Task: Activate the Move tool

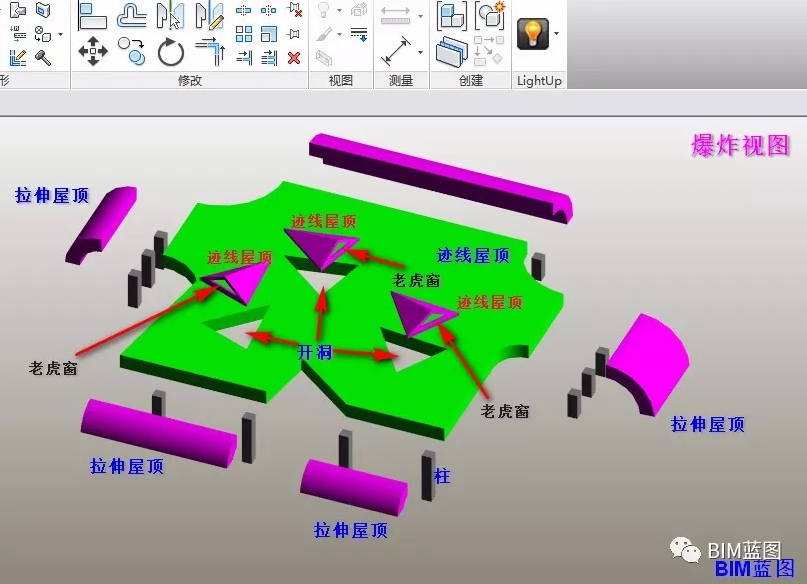Action: click(x=93, y=51)
